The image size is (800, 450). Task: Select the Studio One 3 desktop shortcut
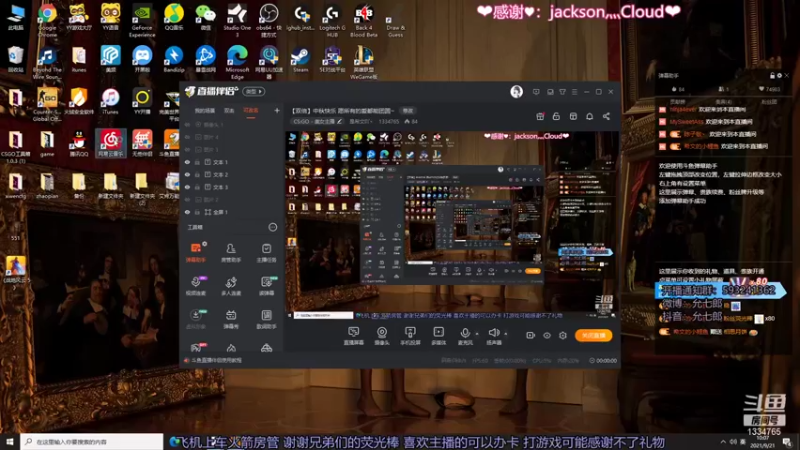click(237, 20)
